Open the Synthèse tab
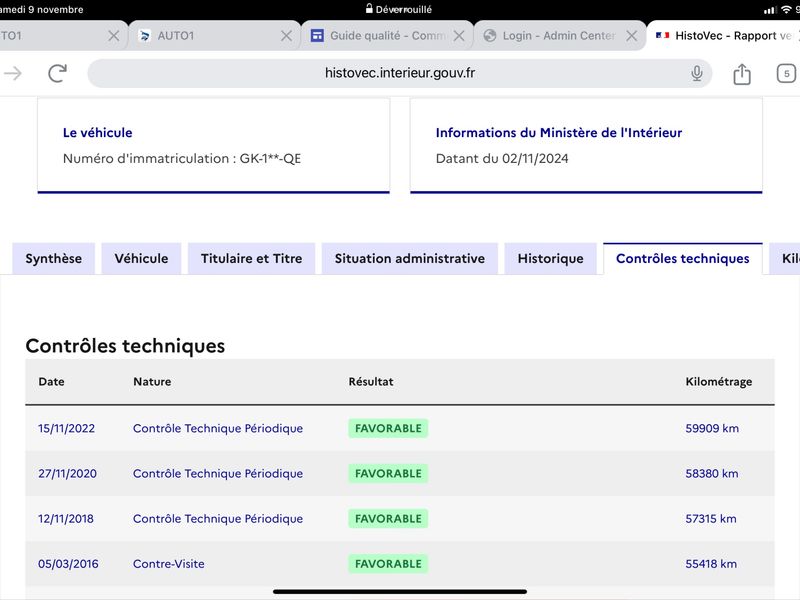Image resolution: width=800 pixels, height=600 pixels. (54, 259)
